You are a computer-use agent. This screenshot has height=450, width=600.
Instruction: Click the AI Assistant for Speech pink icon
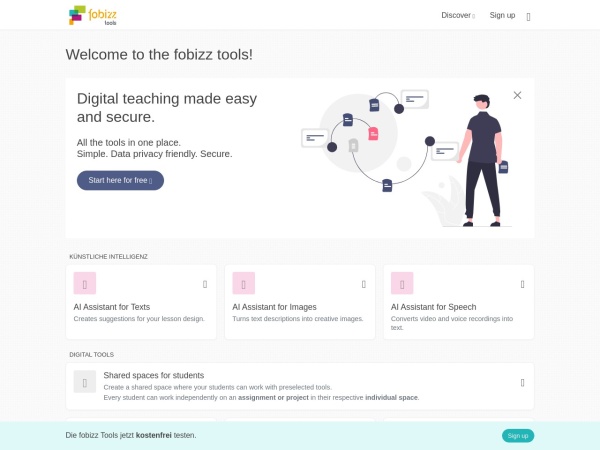[402, 283]
